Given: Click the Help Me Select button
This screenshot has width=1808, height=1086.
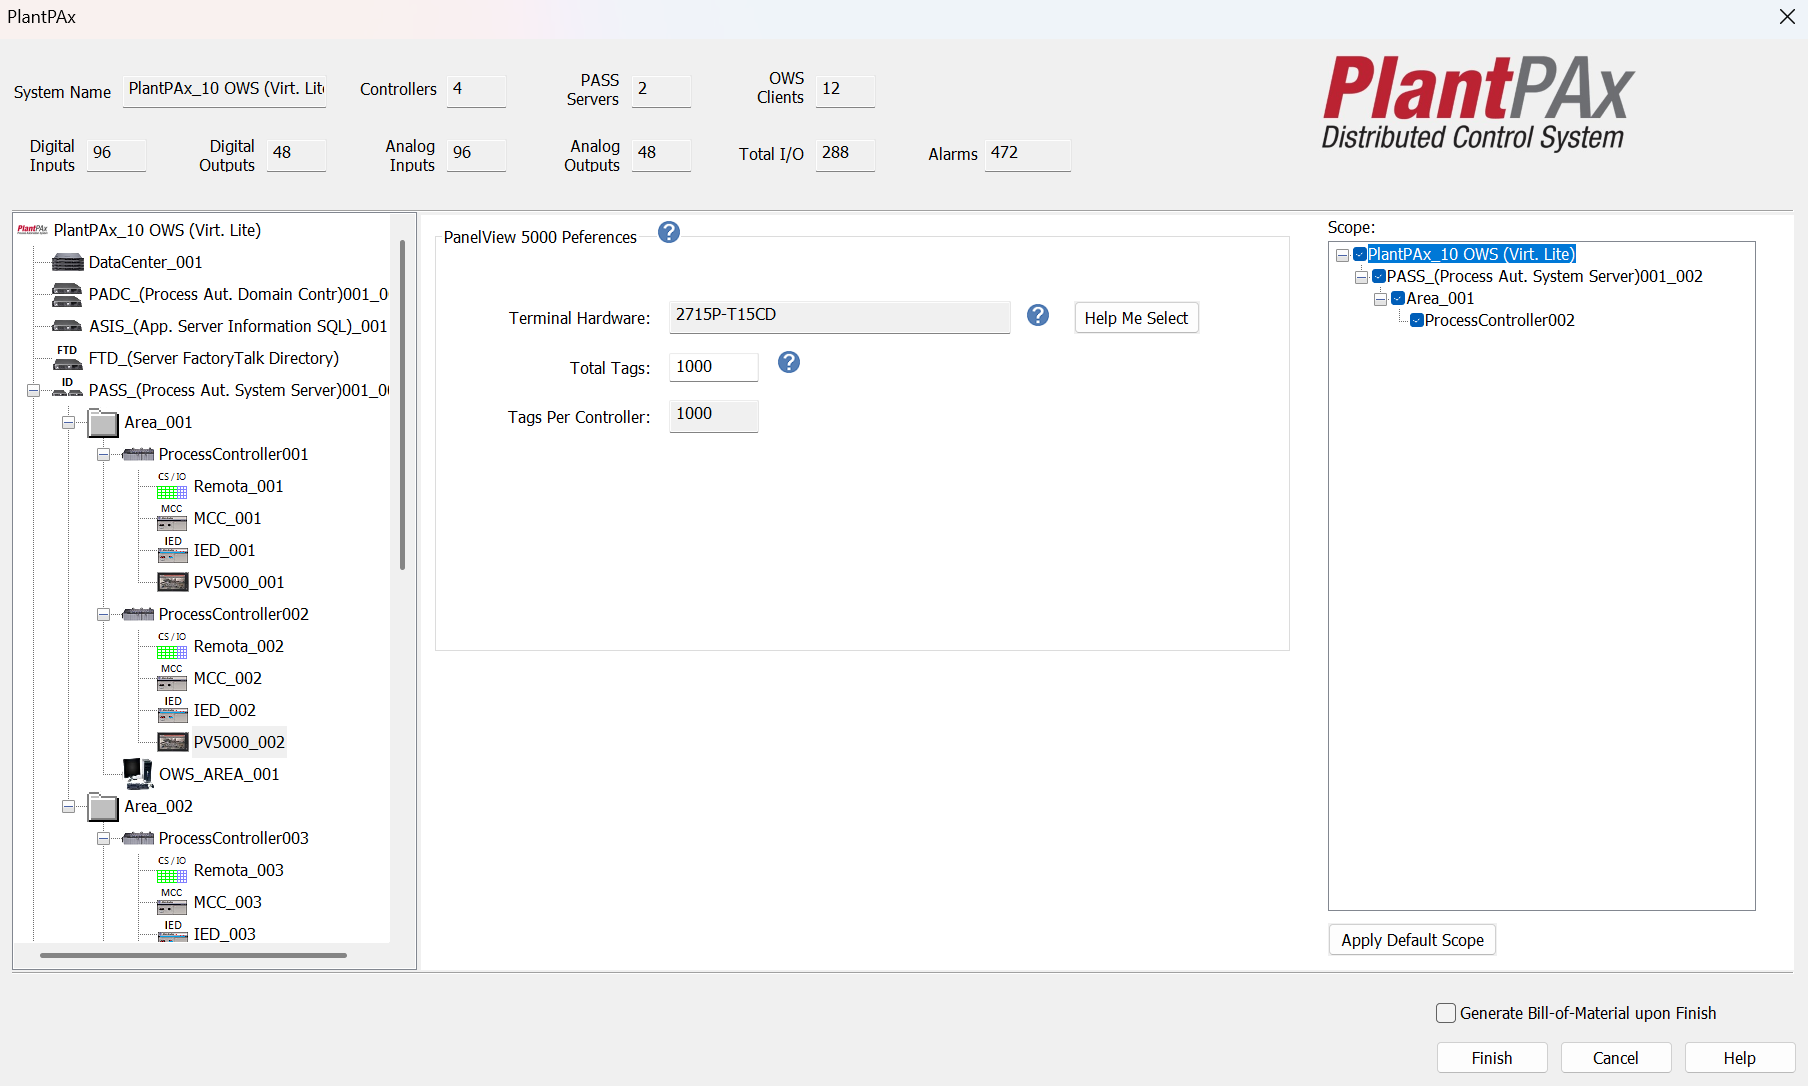Looking at the screenshot, I should (x=1136, y=318).
